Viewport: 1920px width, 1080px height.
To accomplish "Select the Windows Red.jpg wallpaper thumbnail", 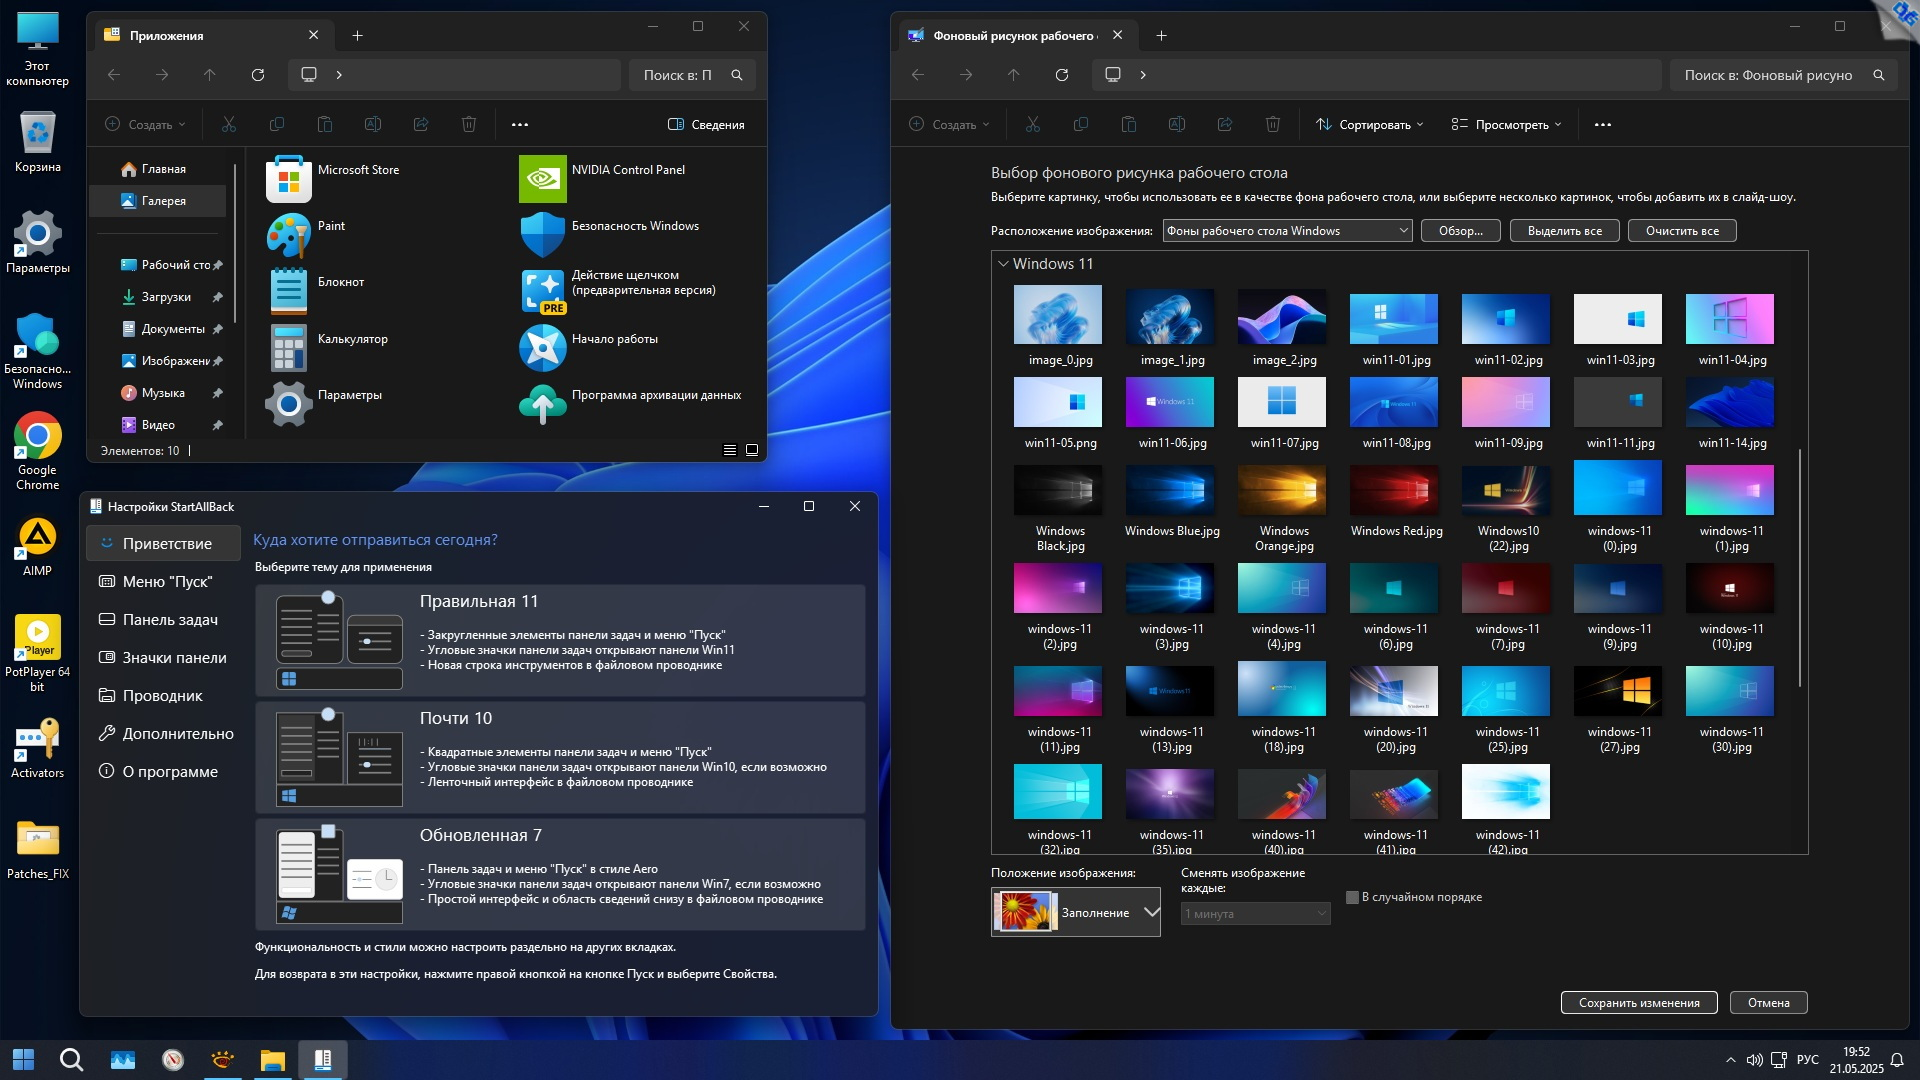I will coord(1394,490).
